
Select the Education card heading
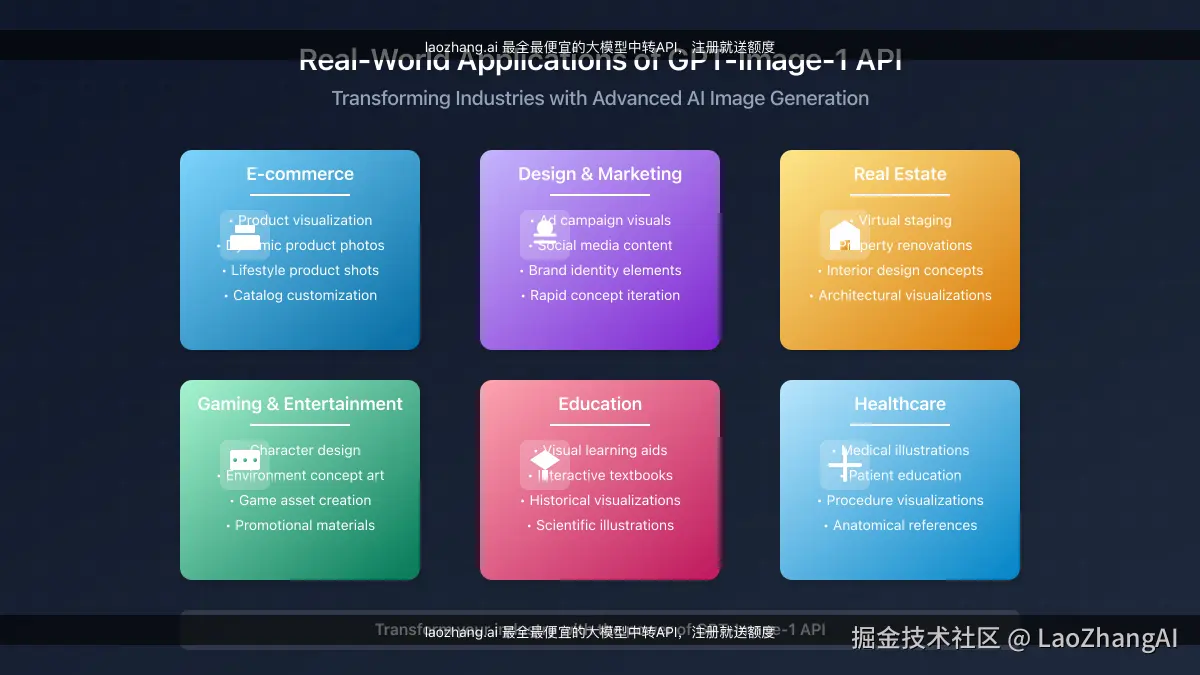(x=600, y=404)
